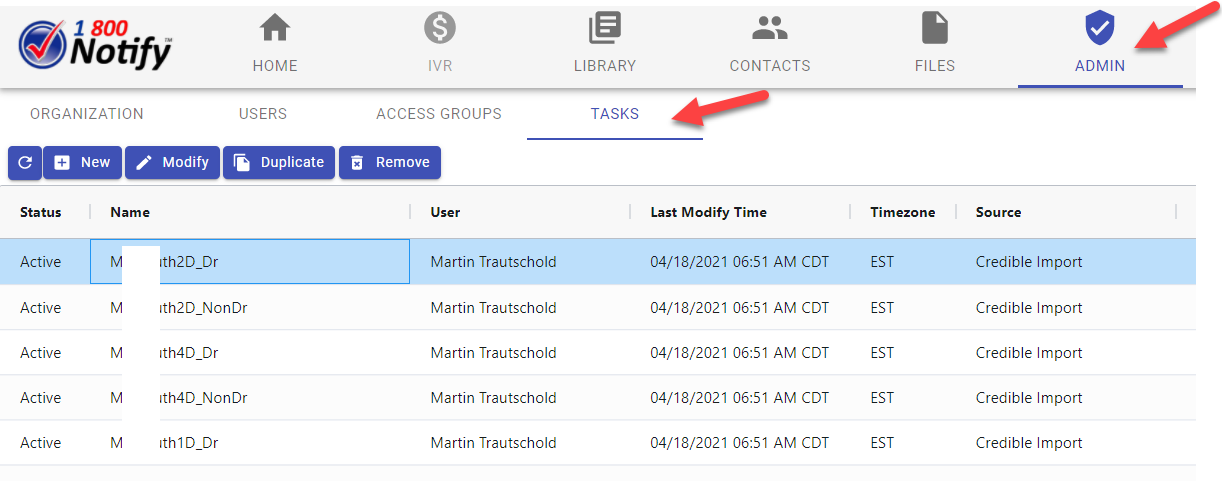1222x481 pixels.
Task: Click the 1 800 Notify logo
Action: click(95, 46)
